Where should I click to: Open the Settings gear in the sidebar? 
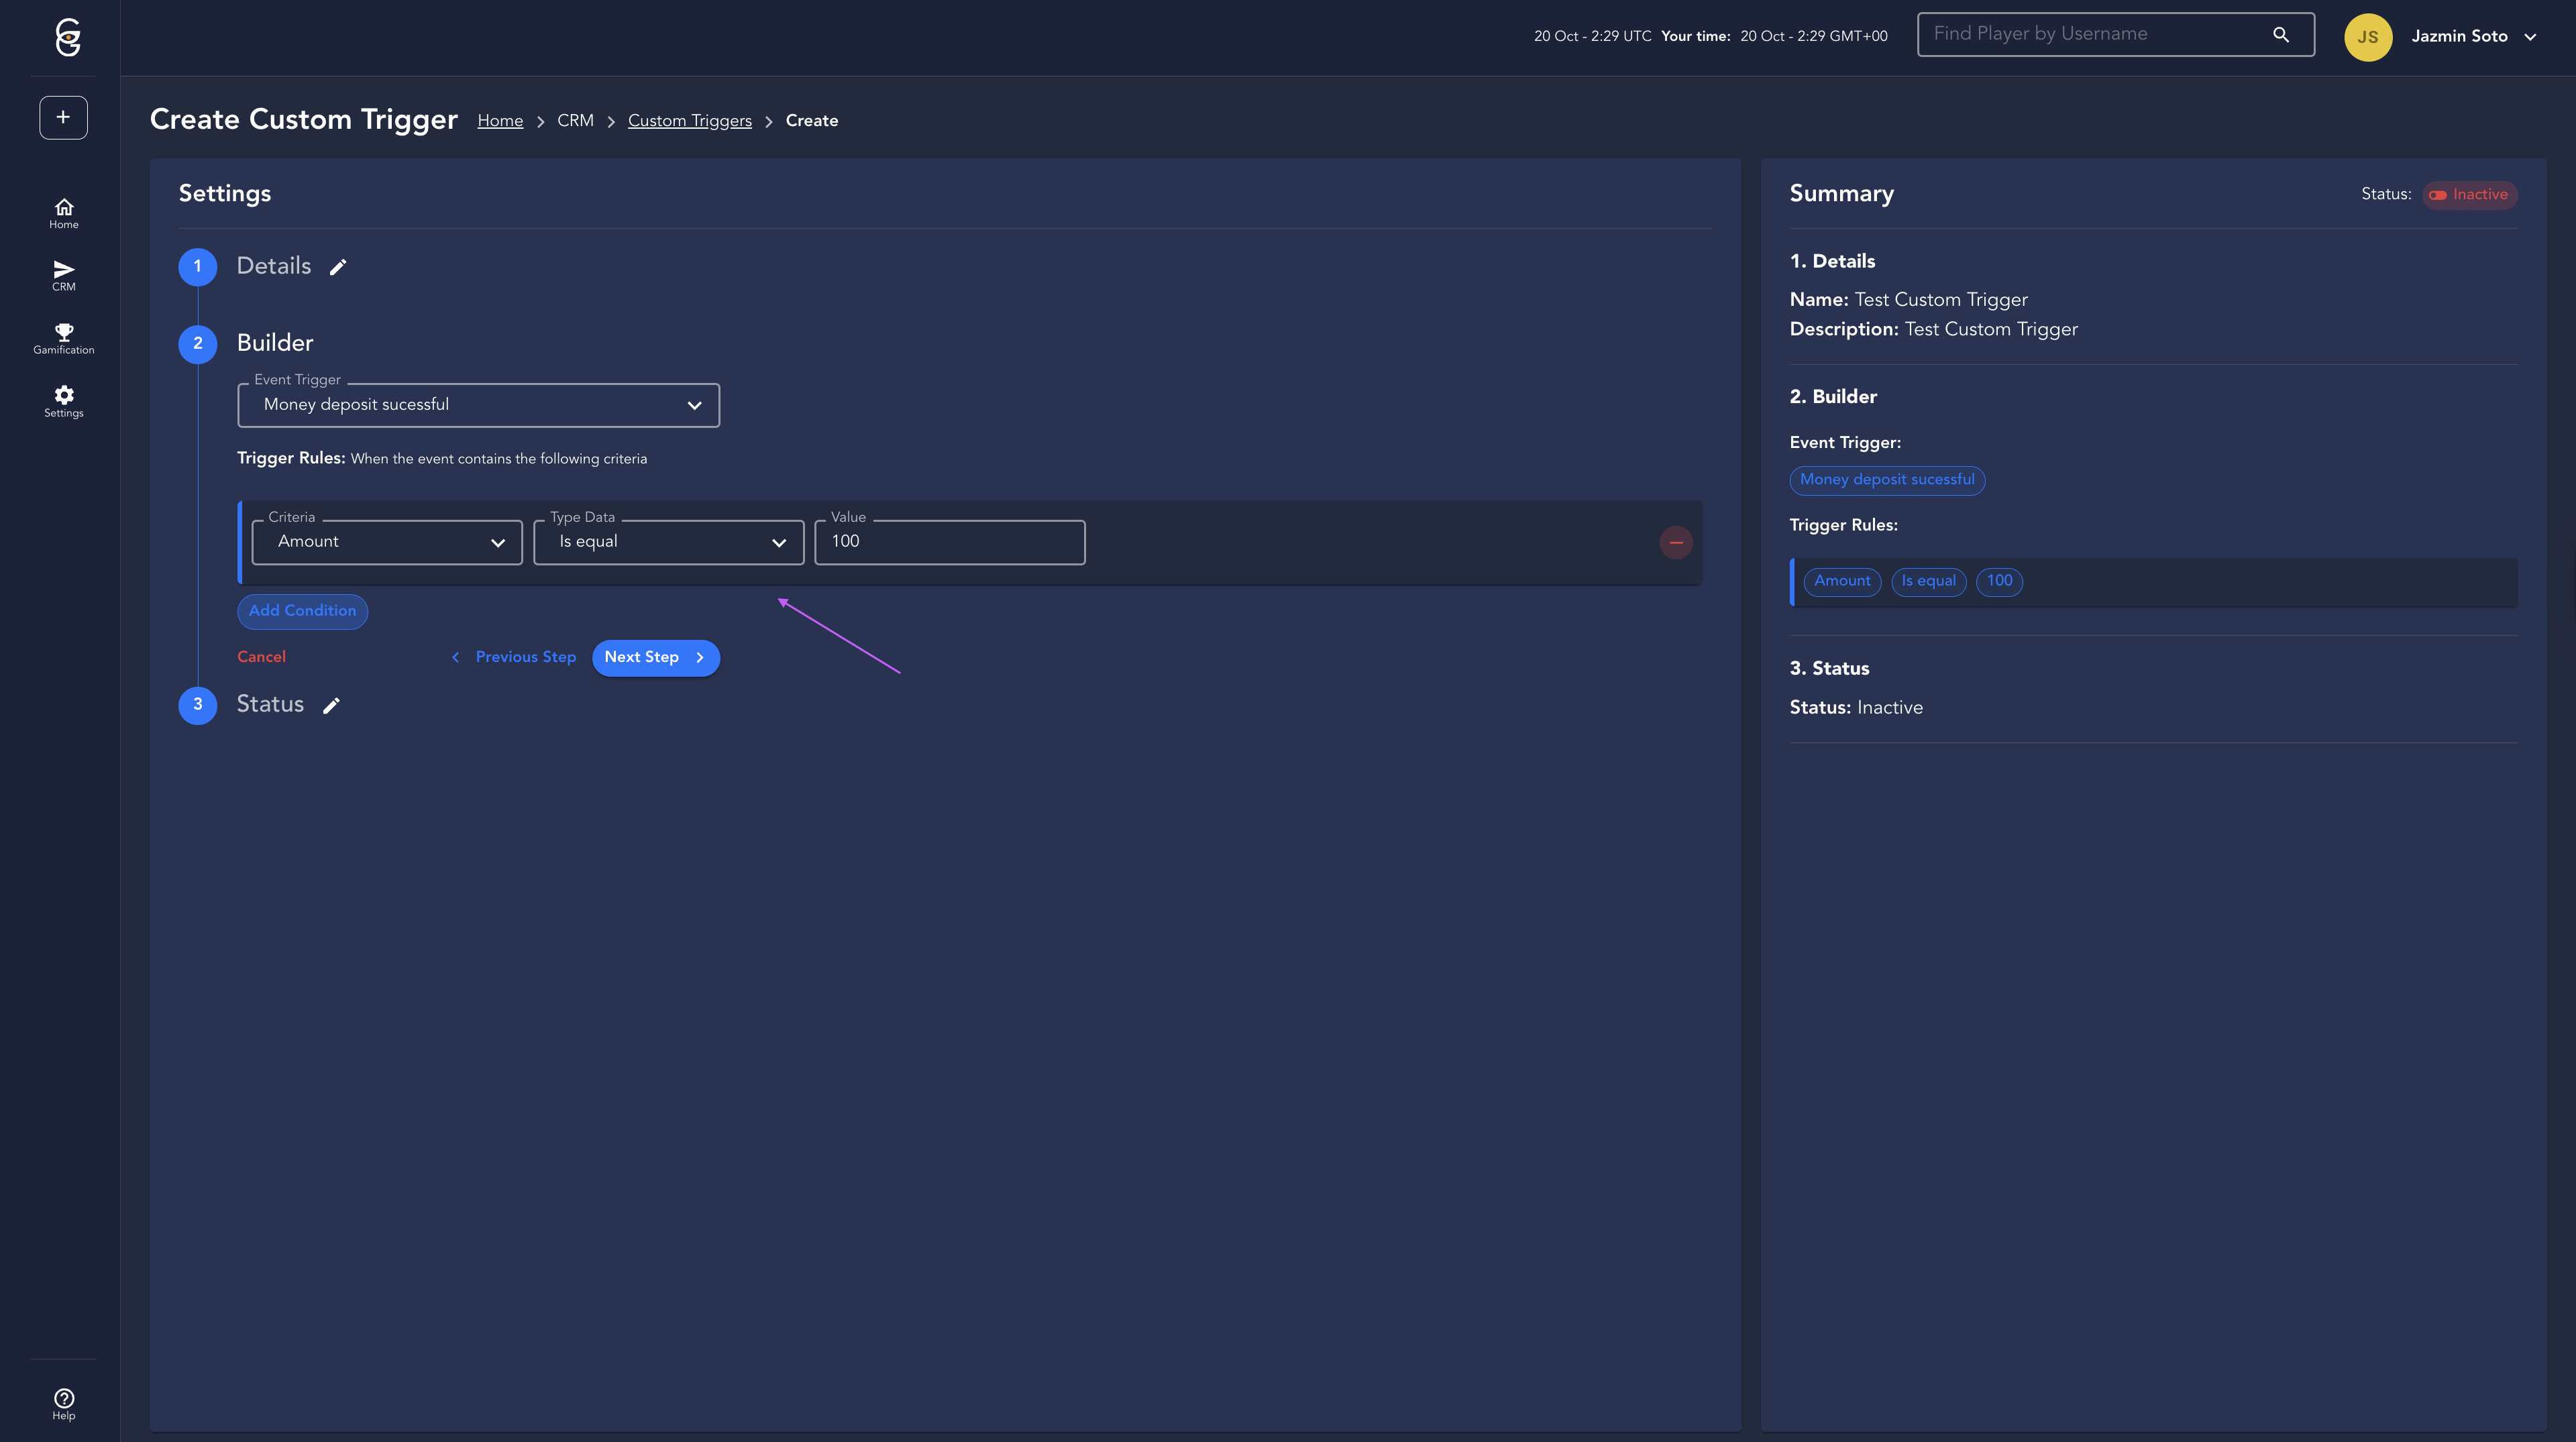(x=63, y=401)
